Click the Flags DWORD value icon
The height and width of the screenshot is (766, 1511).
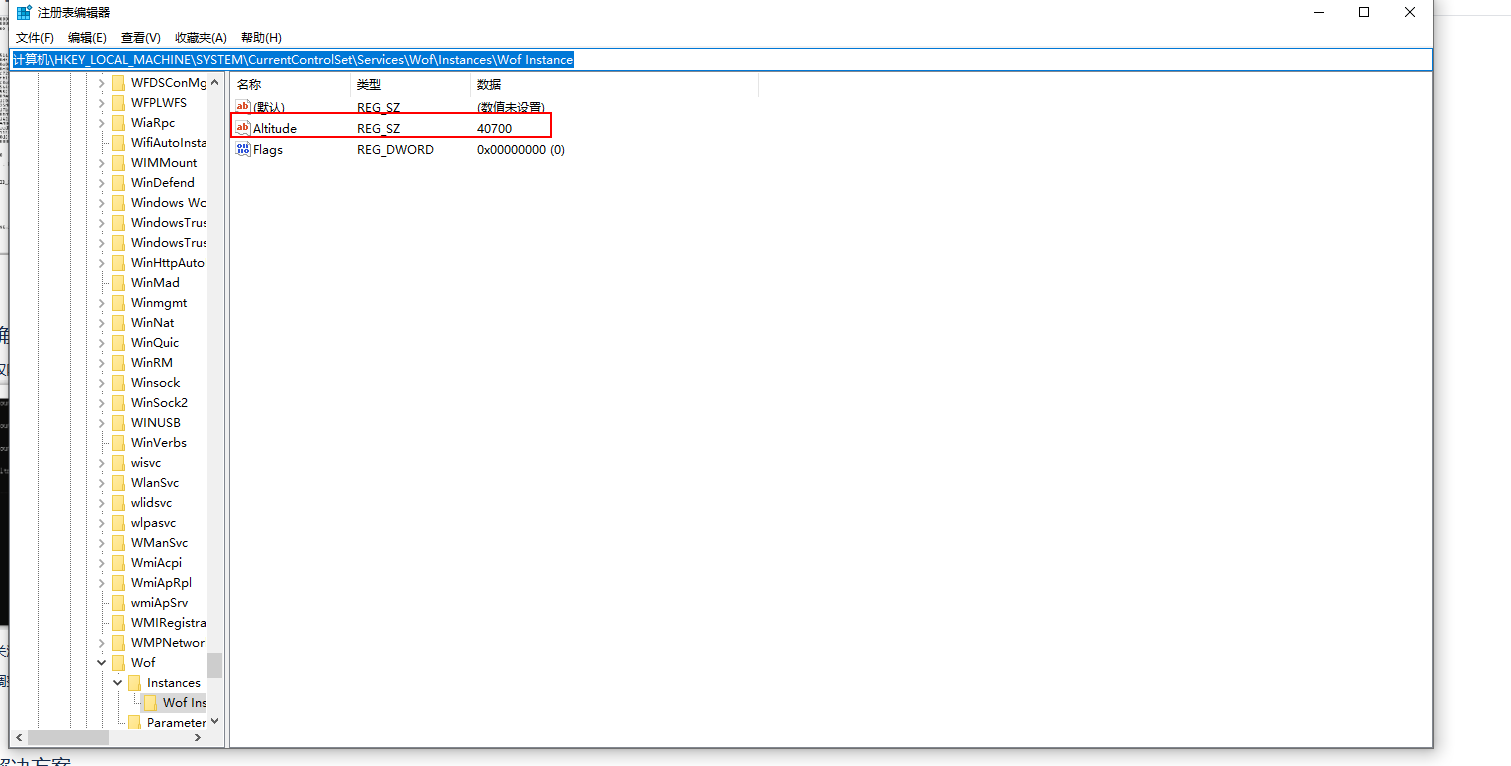[x=242, y=149]
